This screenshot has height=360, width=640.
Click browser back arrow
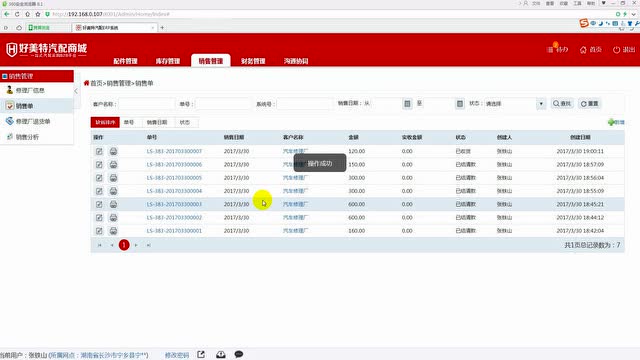(7, 14)
